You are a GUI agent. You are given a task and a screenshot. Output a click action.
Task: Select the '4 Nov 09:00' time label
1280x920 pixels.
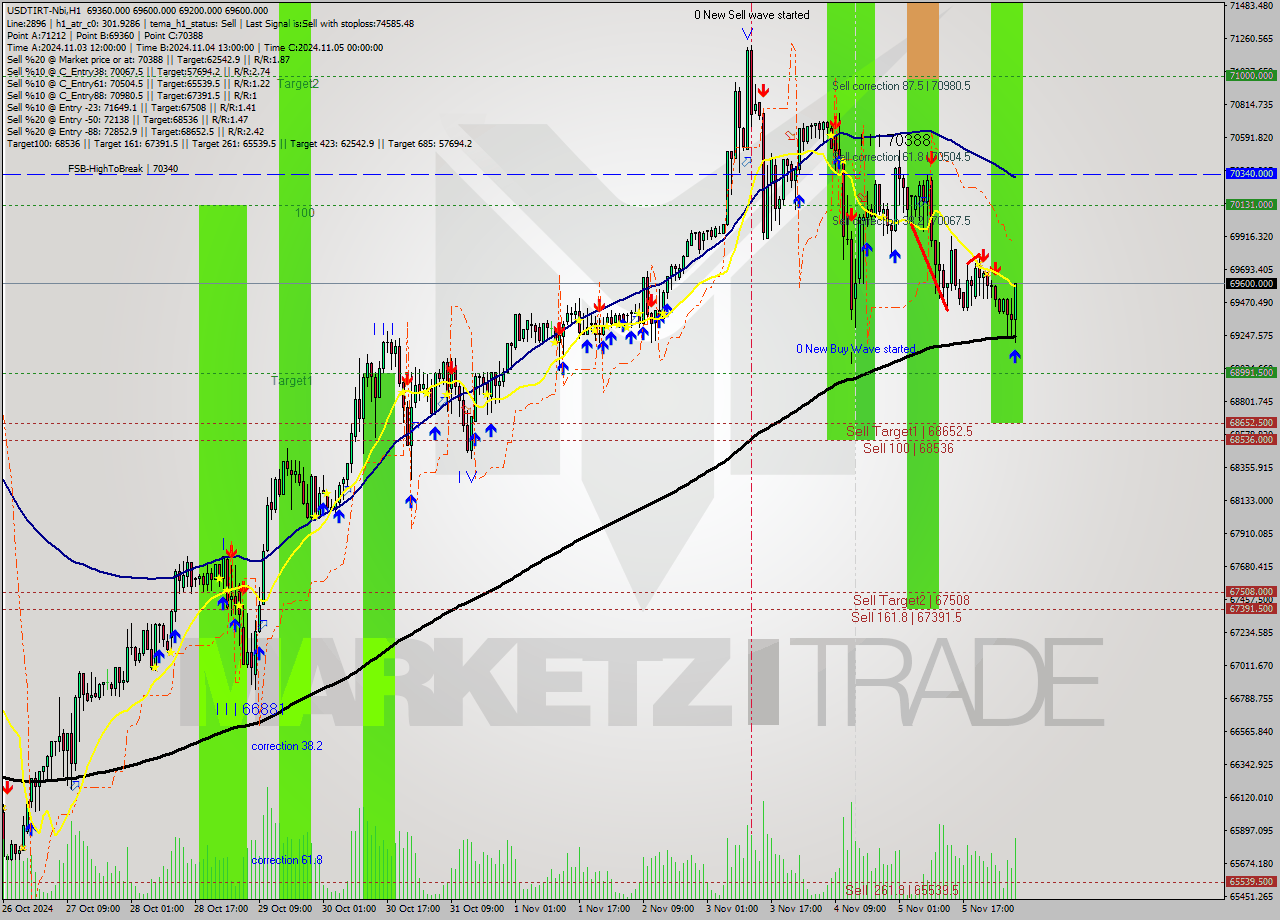tap(858, 909)
